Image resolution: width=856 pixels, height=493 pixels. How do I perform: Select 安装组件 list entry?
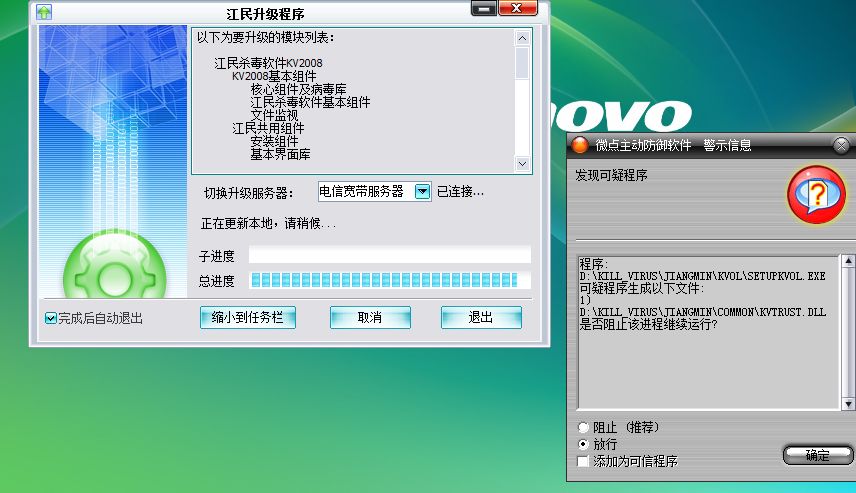[274, 142]
